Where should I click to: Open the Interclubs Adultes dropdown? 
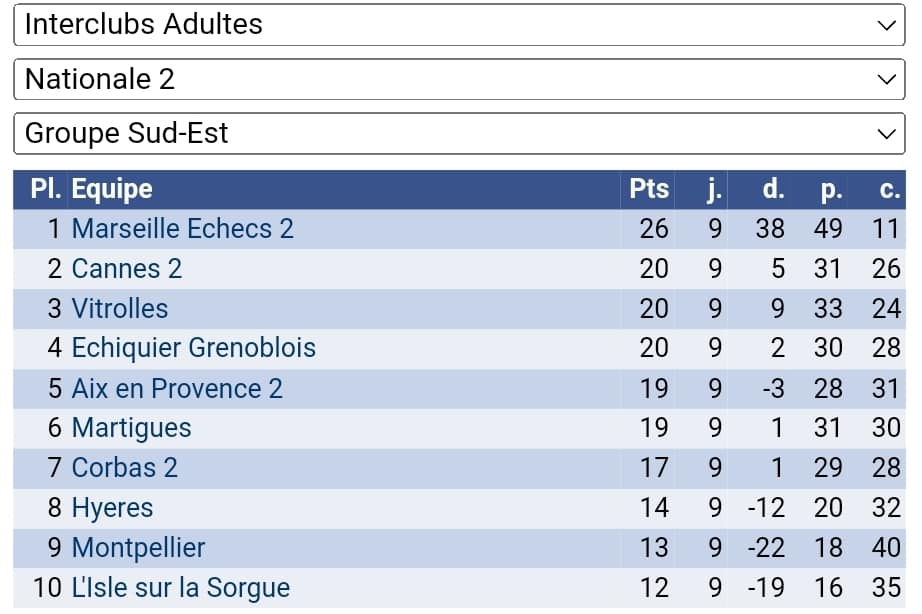[x=459, y=25]
